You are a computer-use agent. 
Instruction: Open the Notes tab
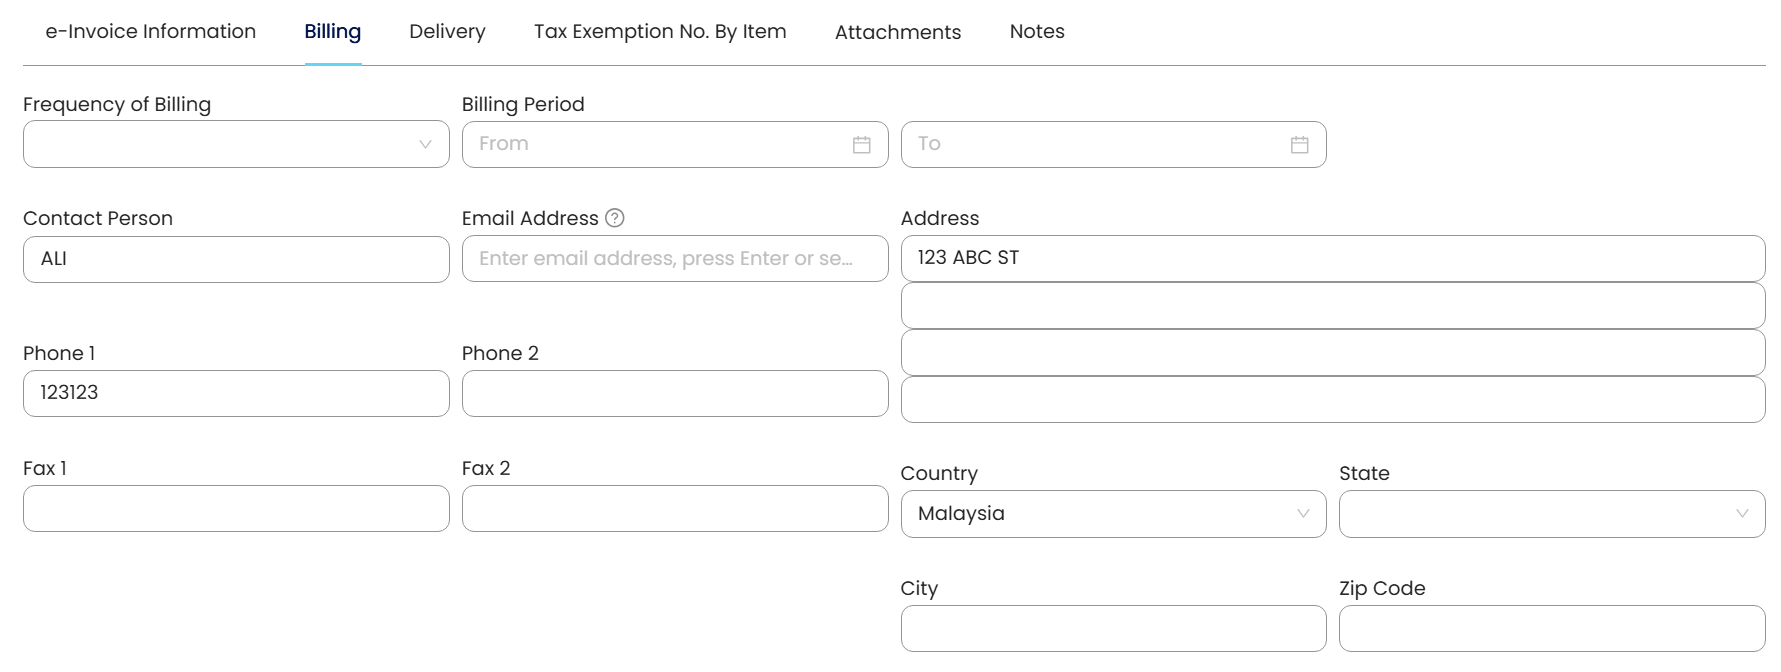(x=1037, y=32)
